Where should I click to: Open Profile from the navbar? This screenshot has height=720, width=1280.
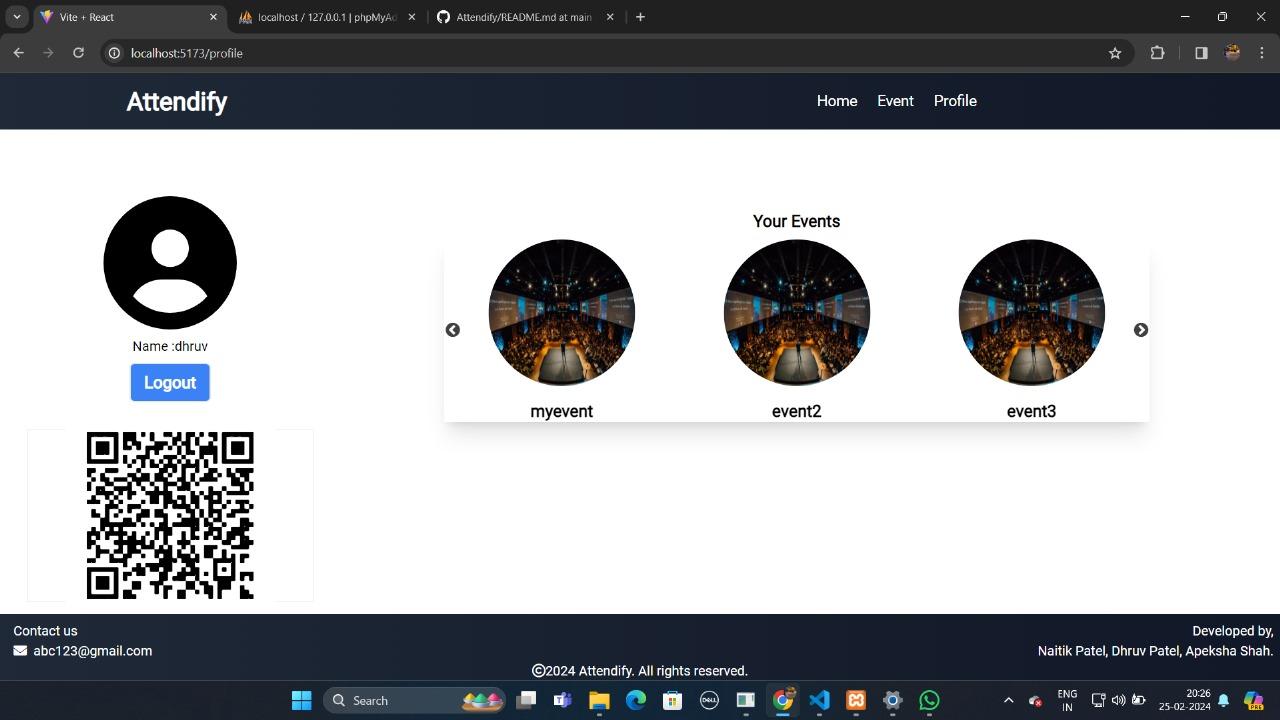[955, 101]
